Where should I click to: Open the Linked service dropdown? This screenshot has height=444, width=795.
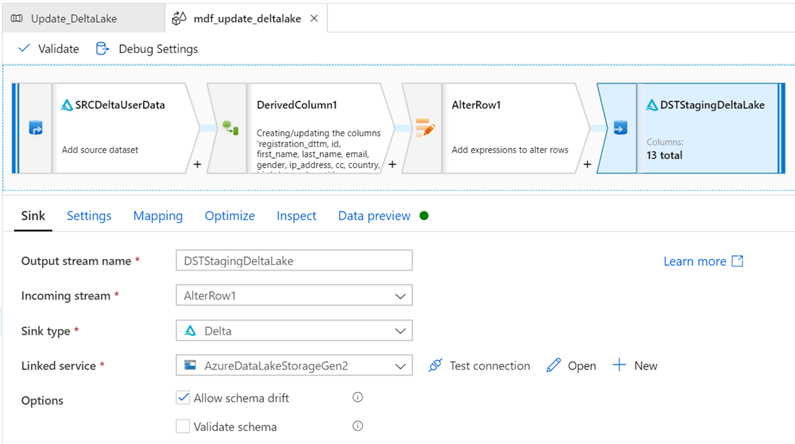400,366
